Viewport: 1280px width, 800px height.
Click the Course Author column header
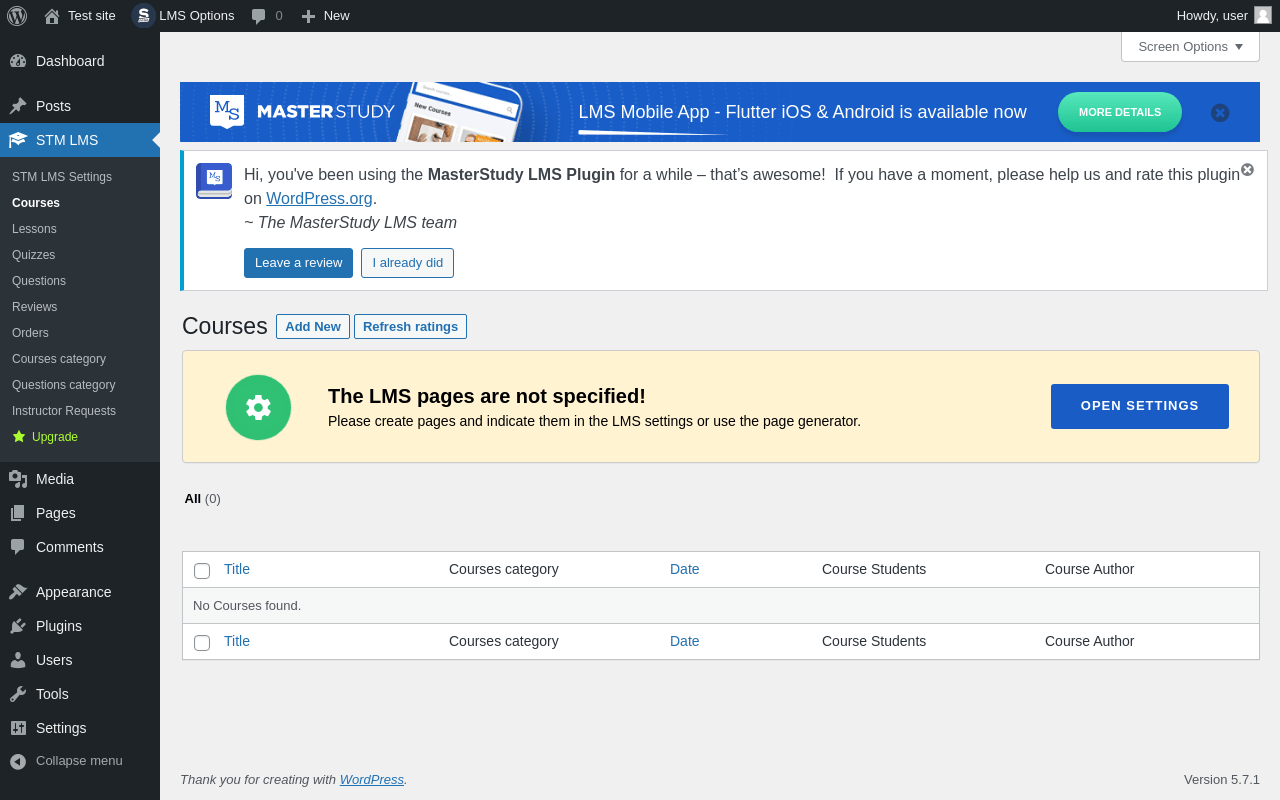(1089, 569)
